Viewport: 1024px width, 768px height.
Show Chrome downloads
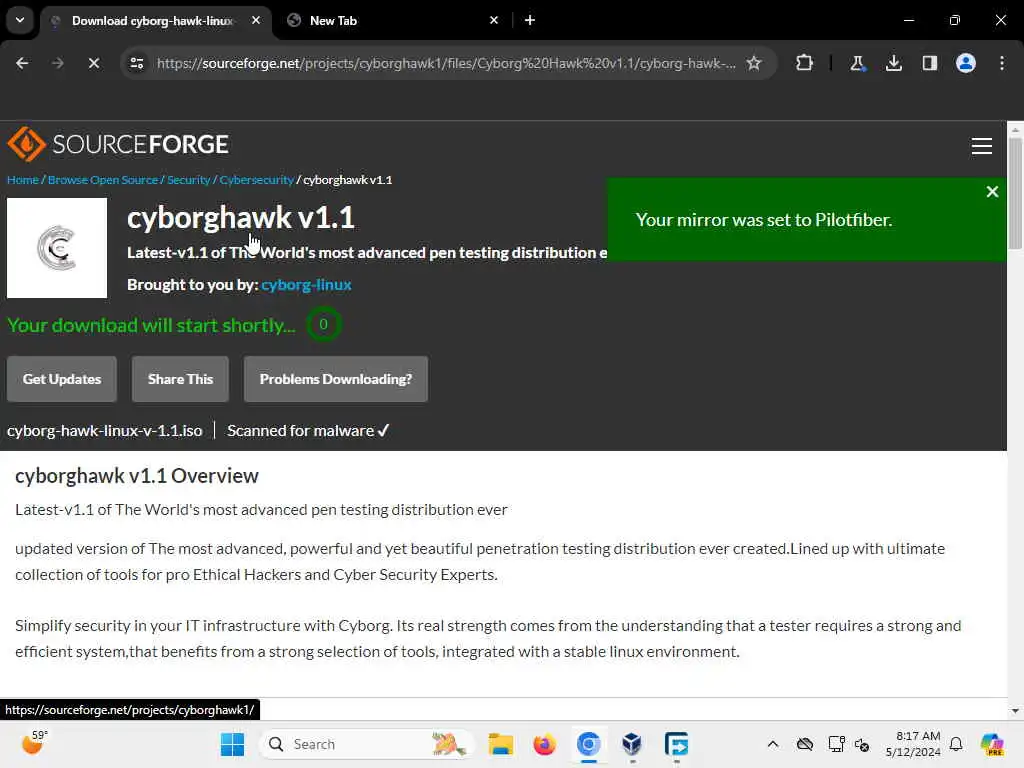[x=893, y=63]
